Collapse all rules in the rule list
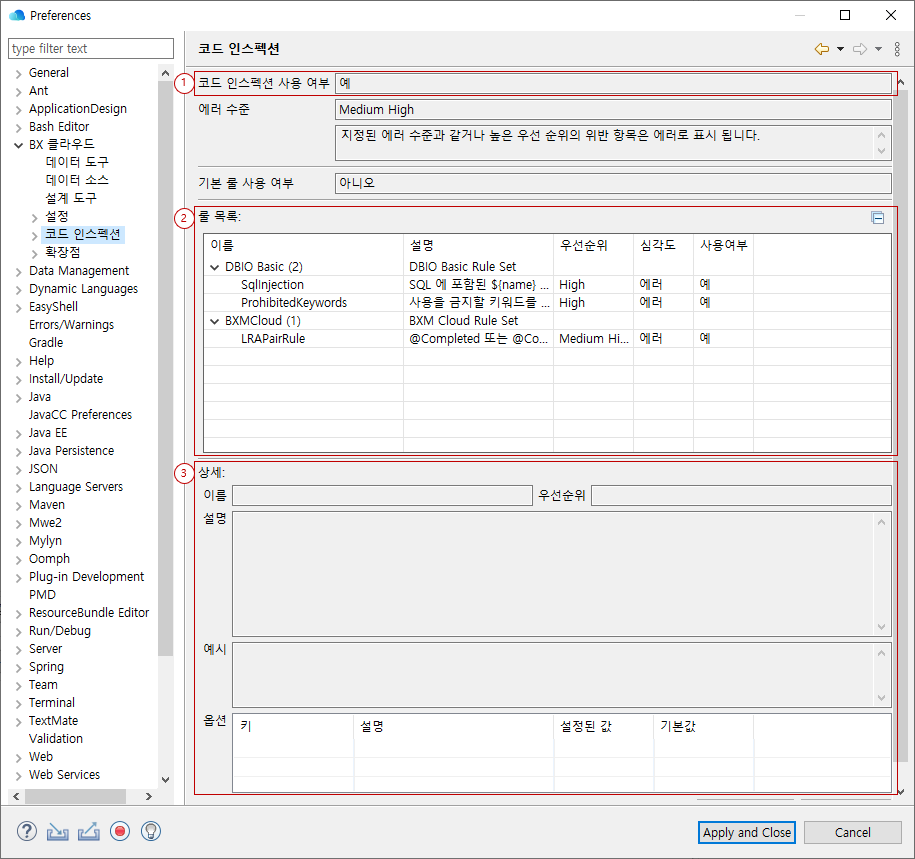 pos(877,217)
